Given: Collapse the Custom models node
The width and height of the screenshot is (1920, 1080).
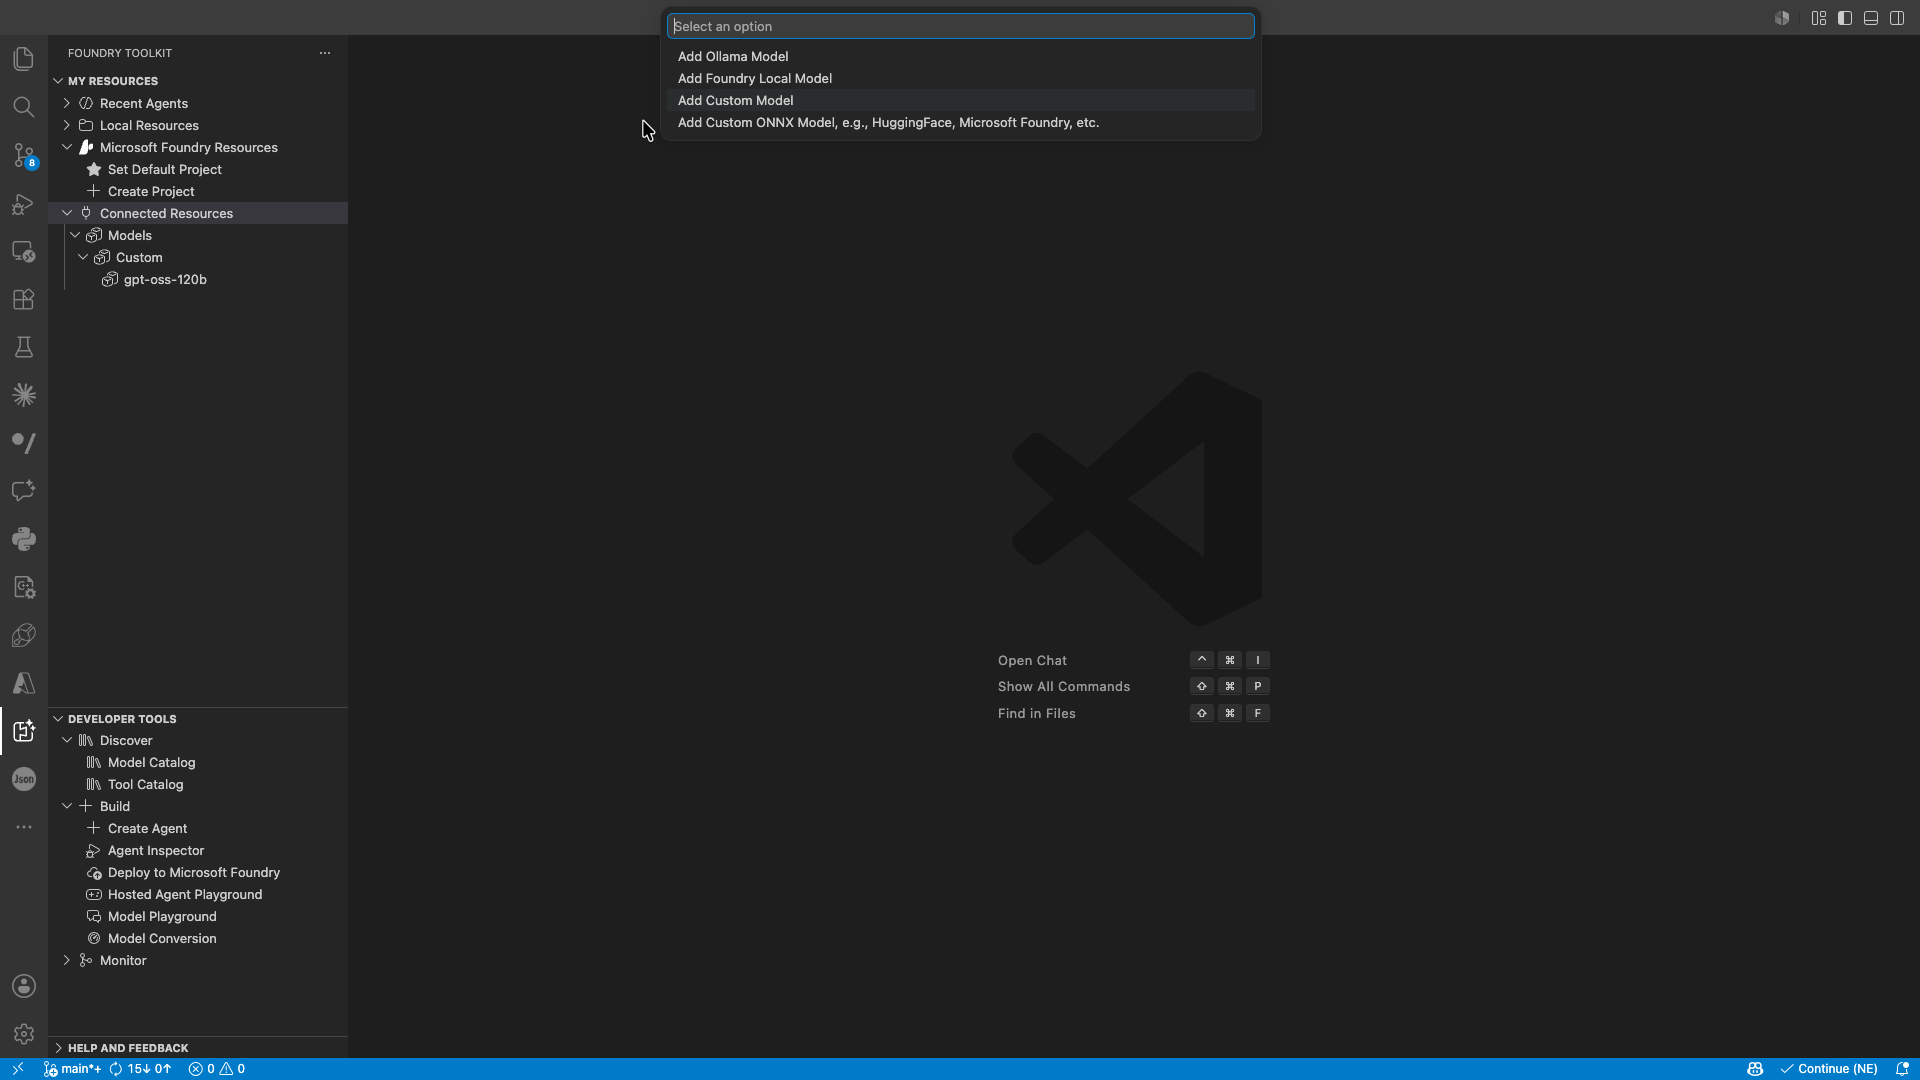Looking at the screenshot, I should point(83,257).
